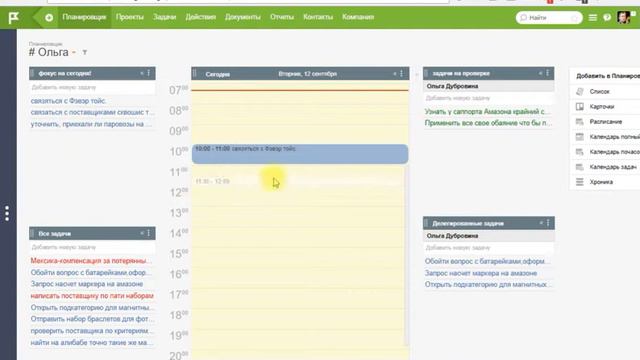Open red task написать поставщику по пяти наборам
The height and width of the screenshot is (360, 640).
pyautogui.click(x=92, y=296)
